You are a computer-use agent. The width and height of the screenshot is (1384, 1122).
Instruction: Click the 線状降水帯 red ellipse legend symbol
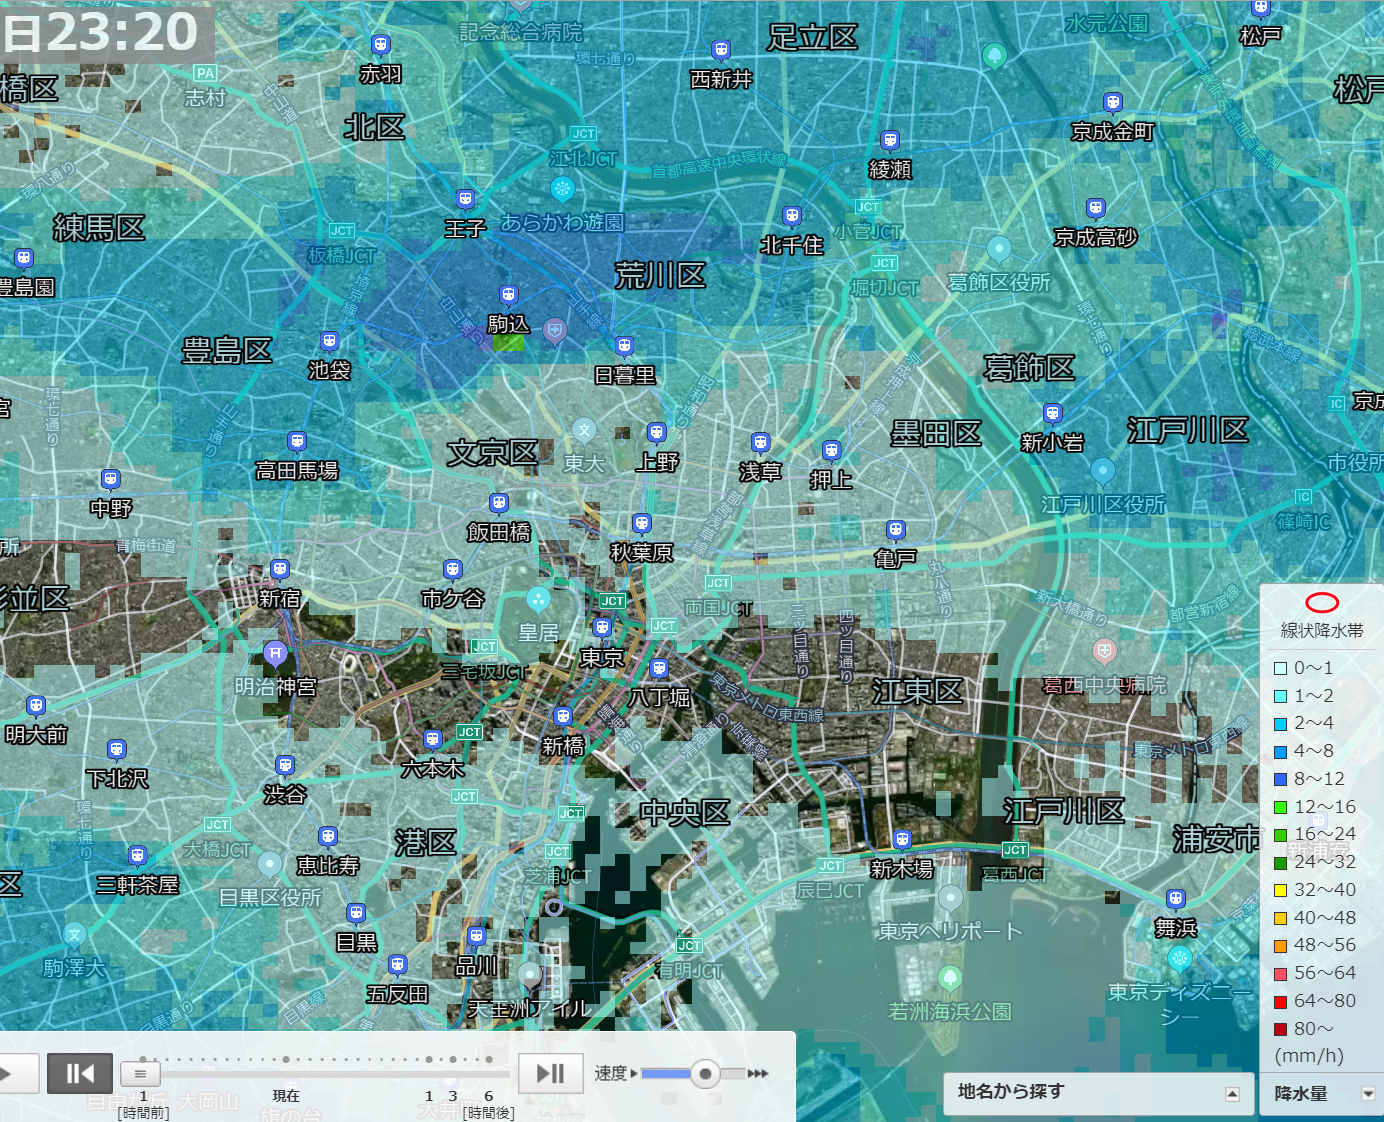click(x=1322, y=602)
